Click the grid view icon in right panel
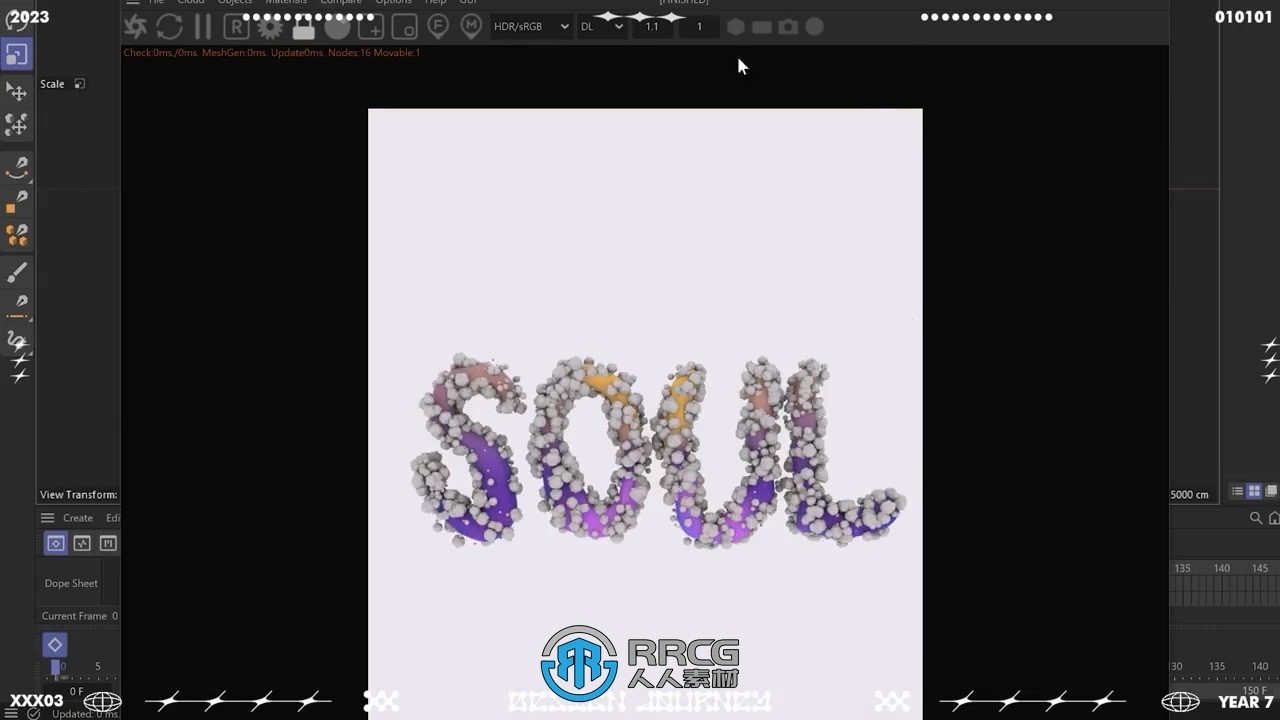The height and width of the screenshot is (720, 1280). tap(1254, 491)
